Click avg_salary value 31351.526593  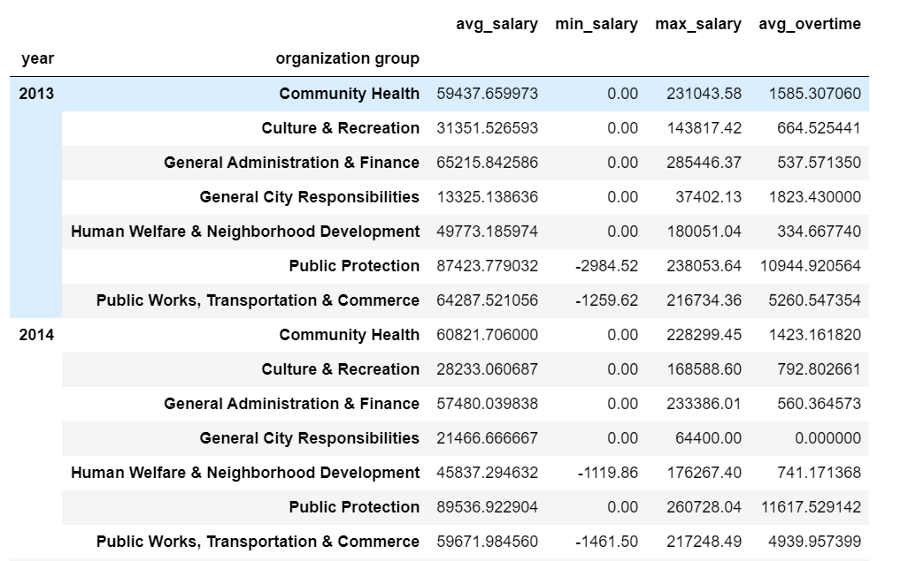487,128
